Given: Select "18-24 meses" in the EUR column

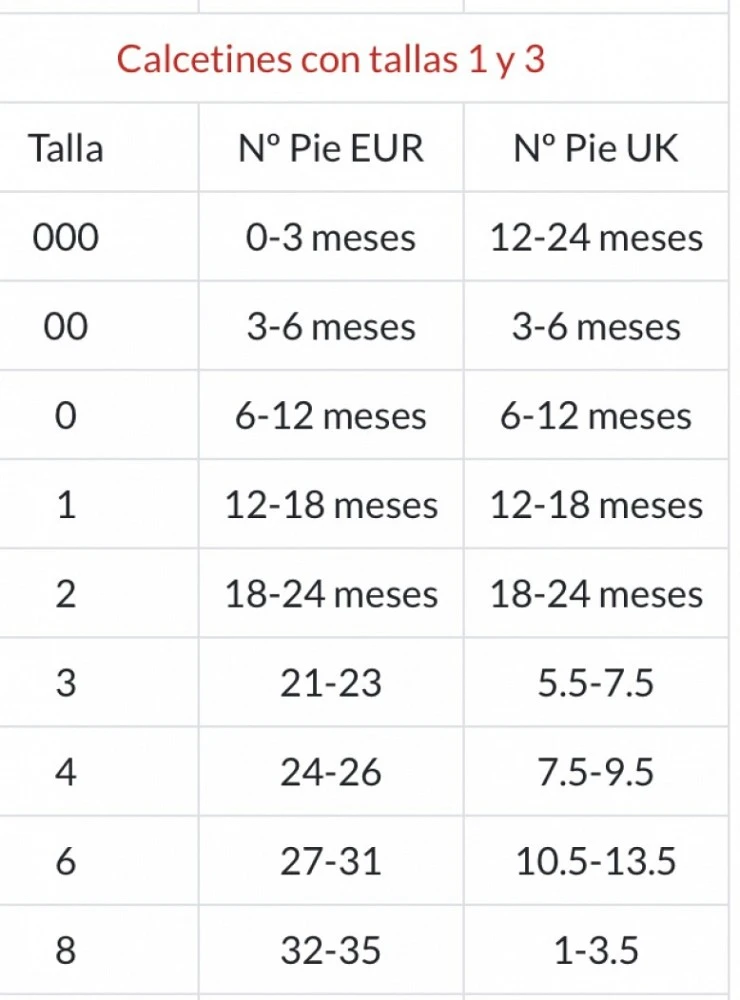Looking at the screenshot, I should click(331, 595).
